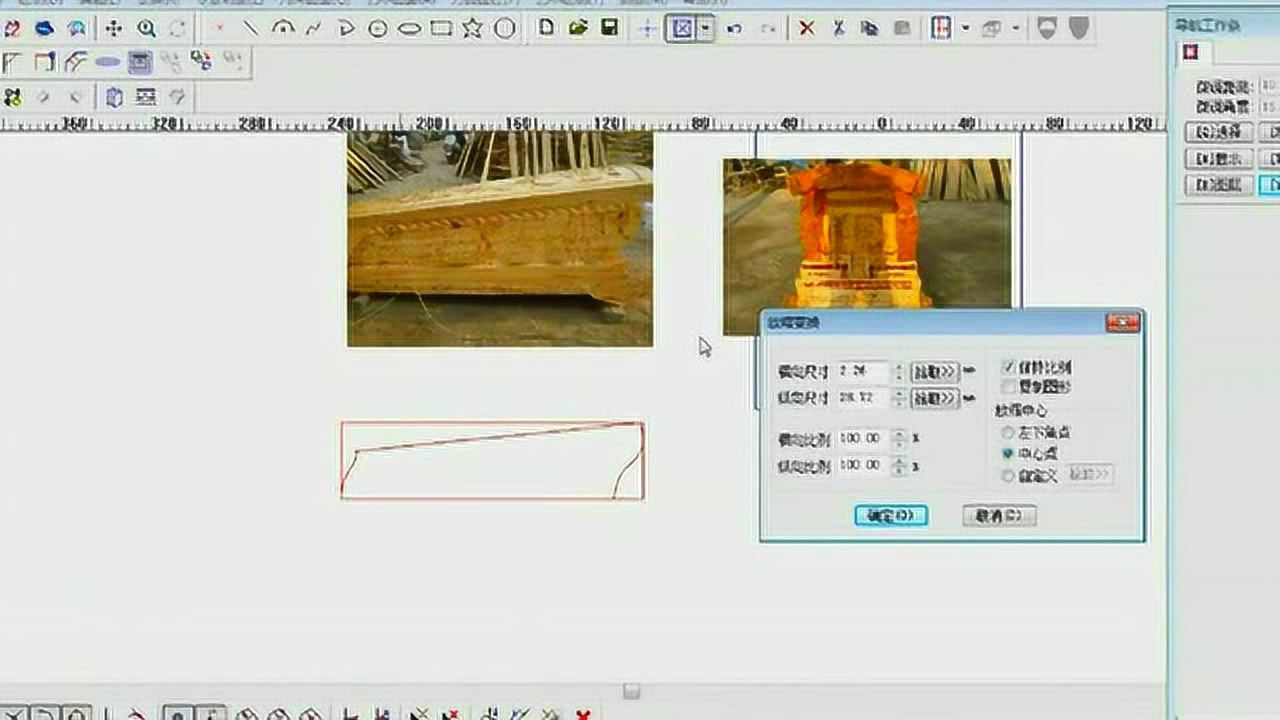
Task: Click the save floppy disk icon
Action: tap(609, 28)
